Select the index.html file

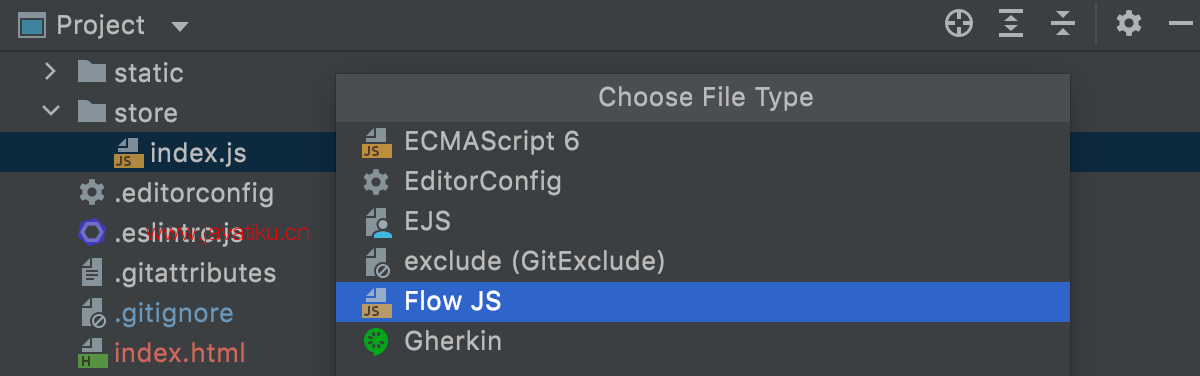point(180,353)
